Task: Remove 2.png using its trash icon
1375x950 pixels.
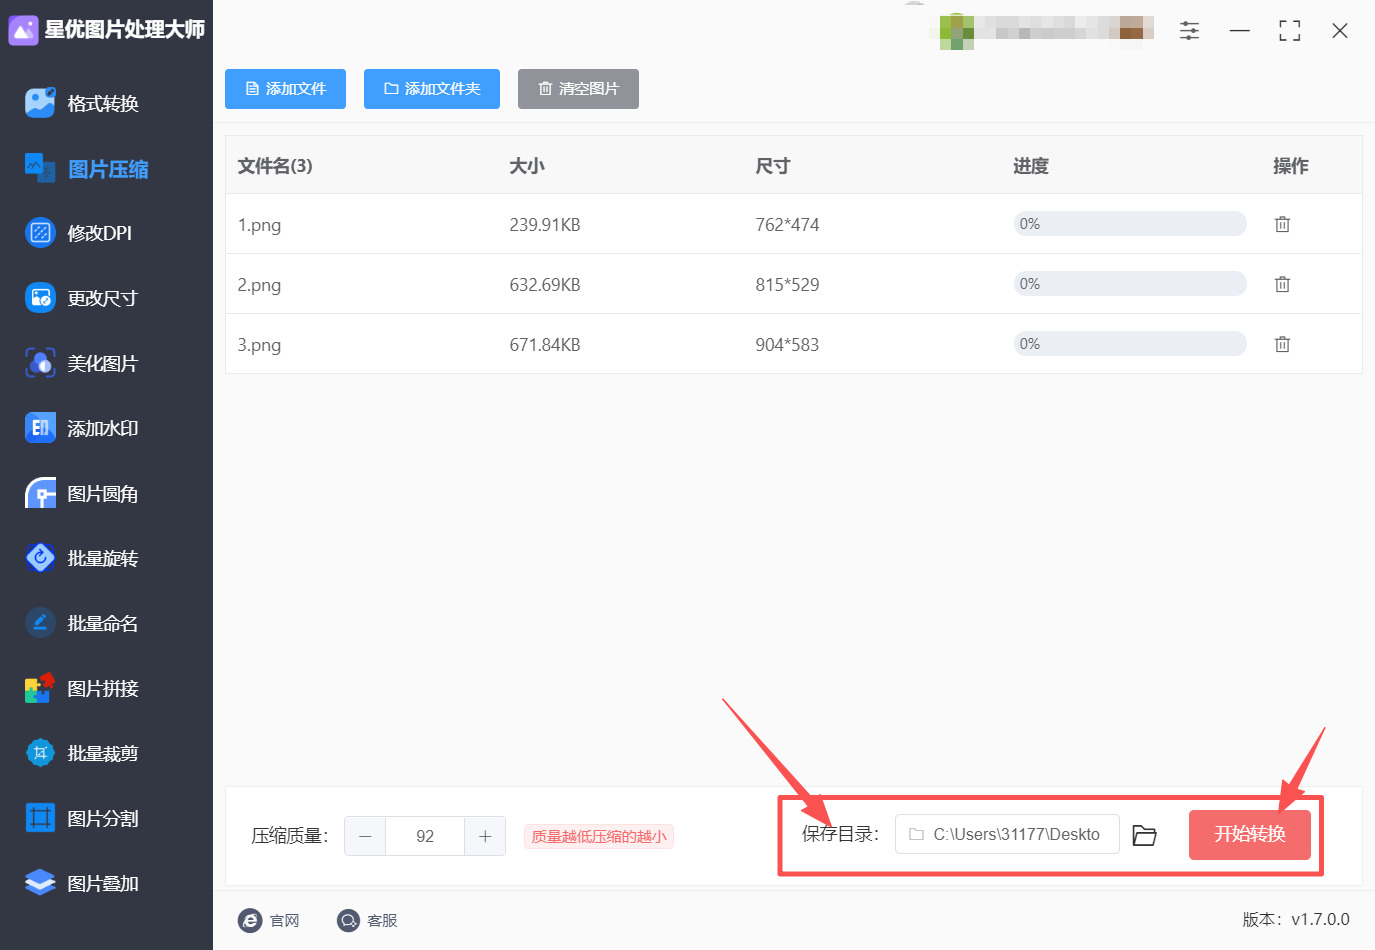Action: [x=1282, y=284]
